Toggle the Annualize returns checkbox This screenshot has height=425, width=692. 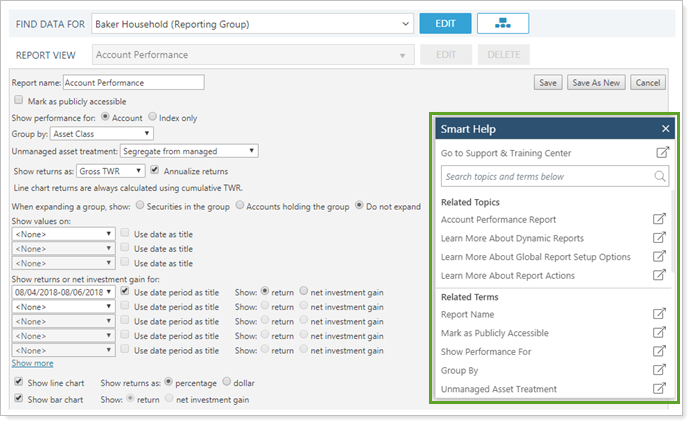pos(155,171)
